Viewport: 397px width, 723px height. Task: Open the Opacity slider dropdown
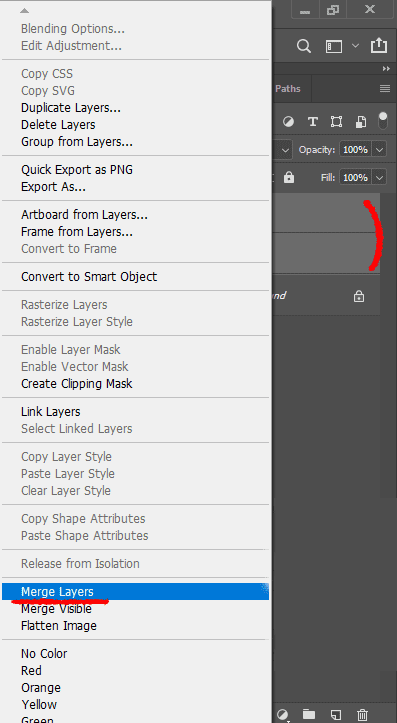coord(379,149)
